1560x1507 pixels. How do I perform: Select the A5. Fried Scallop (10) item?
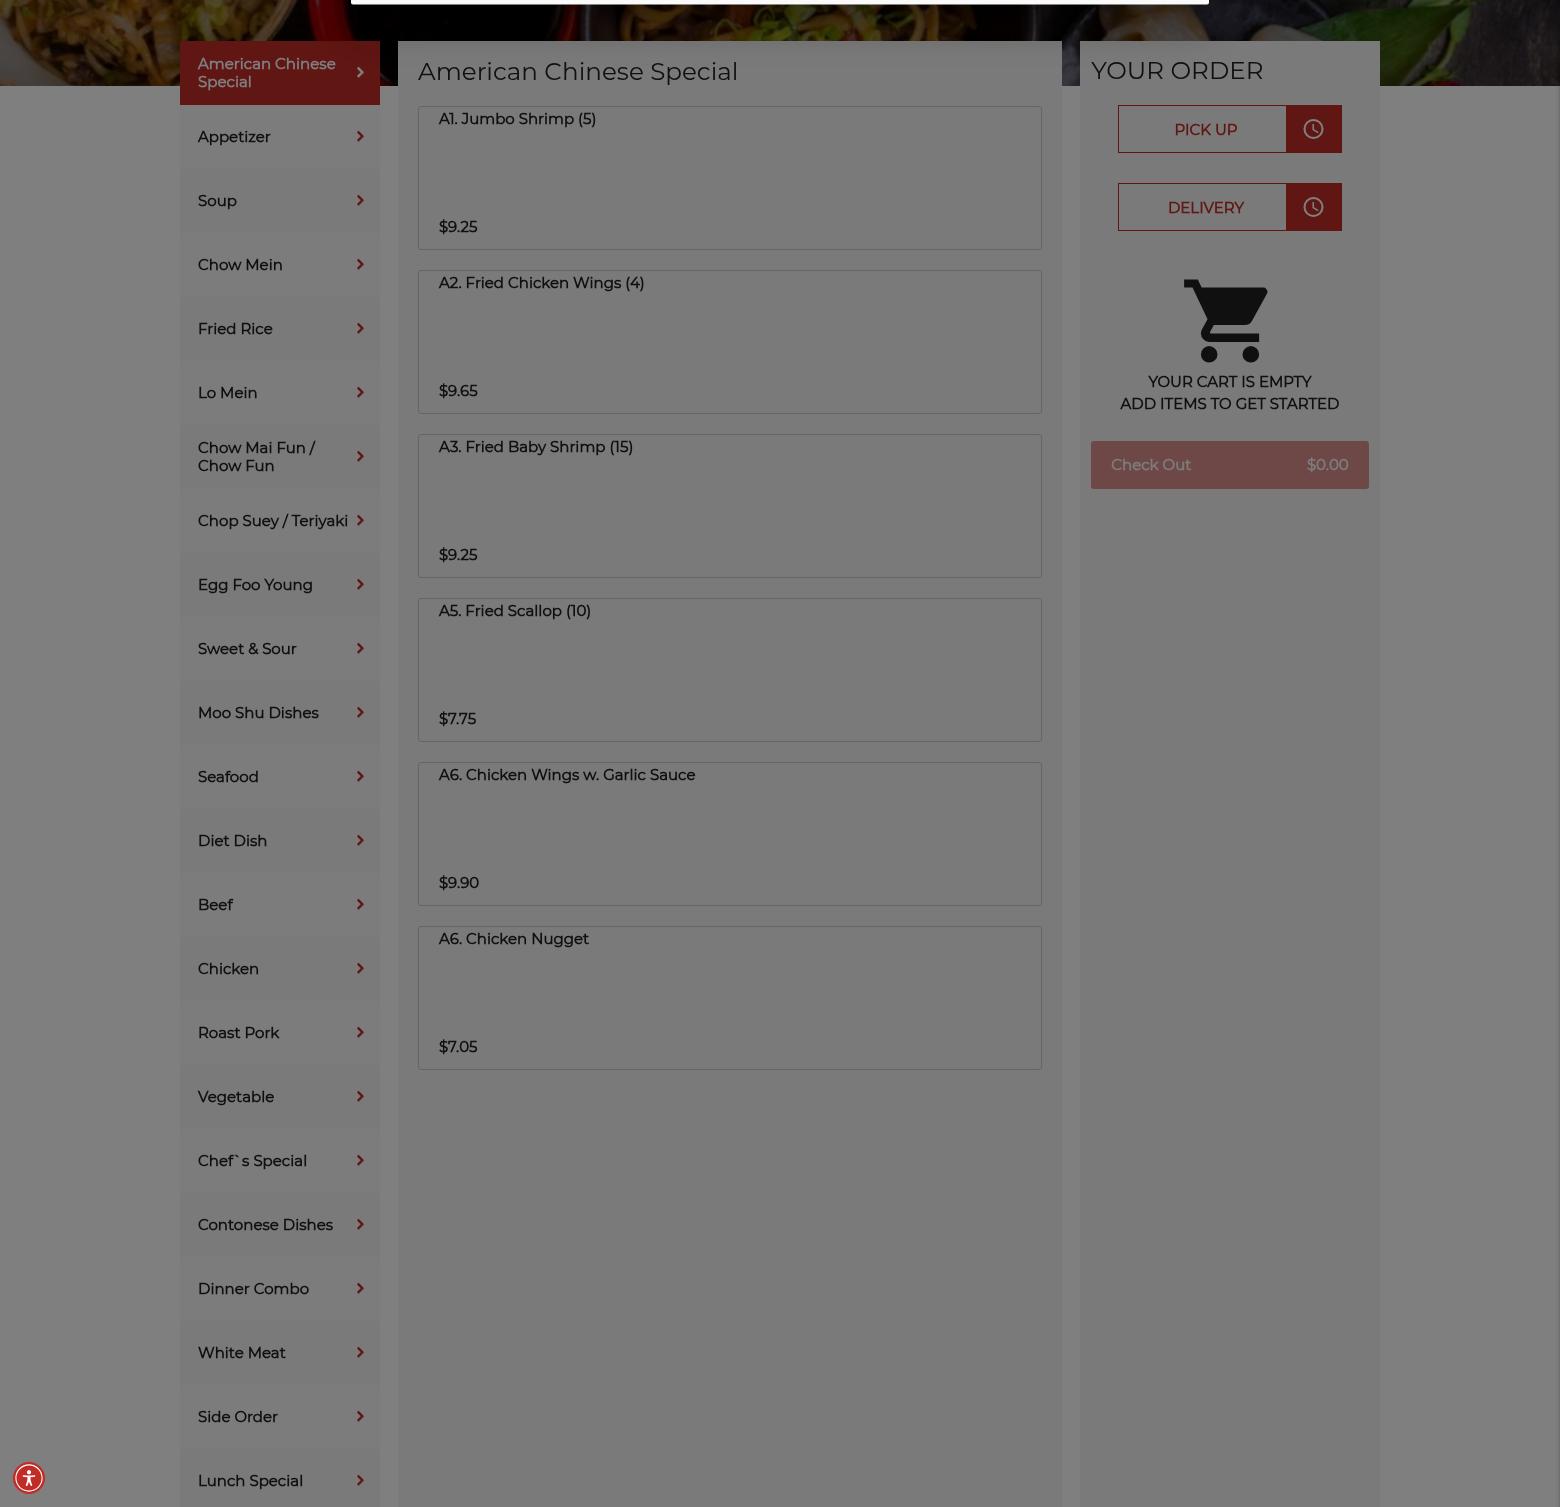tap(730, 670)
